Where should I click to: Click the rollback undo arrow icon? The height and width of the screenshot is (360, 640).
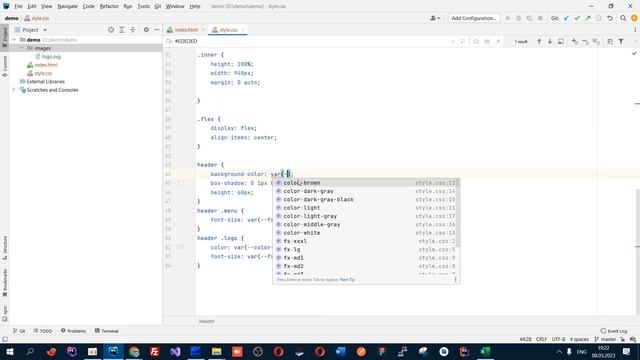pos(610,18)
